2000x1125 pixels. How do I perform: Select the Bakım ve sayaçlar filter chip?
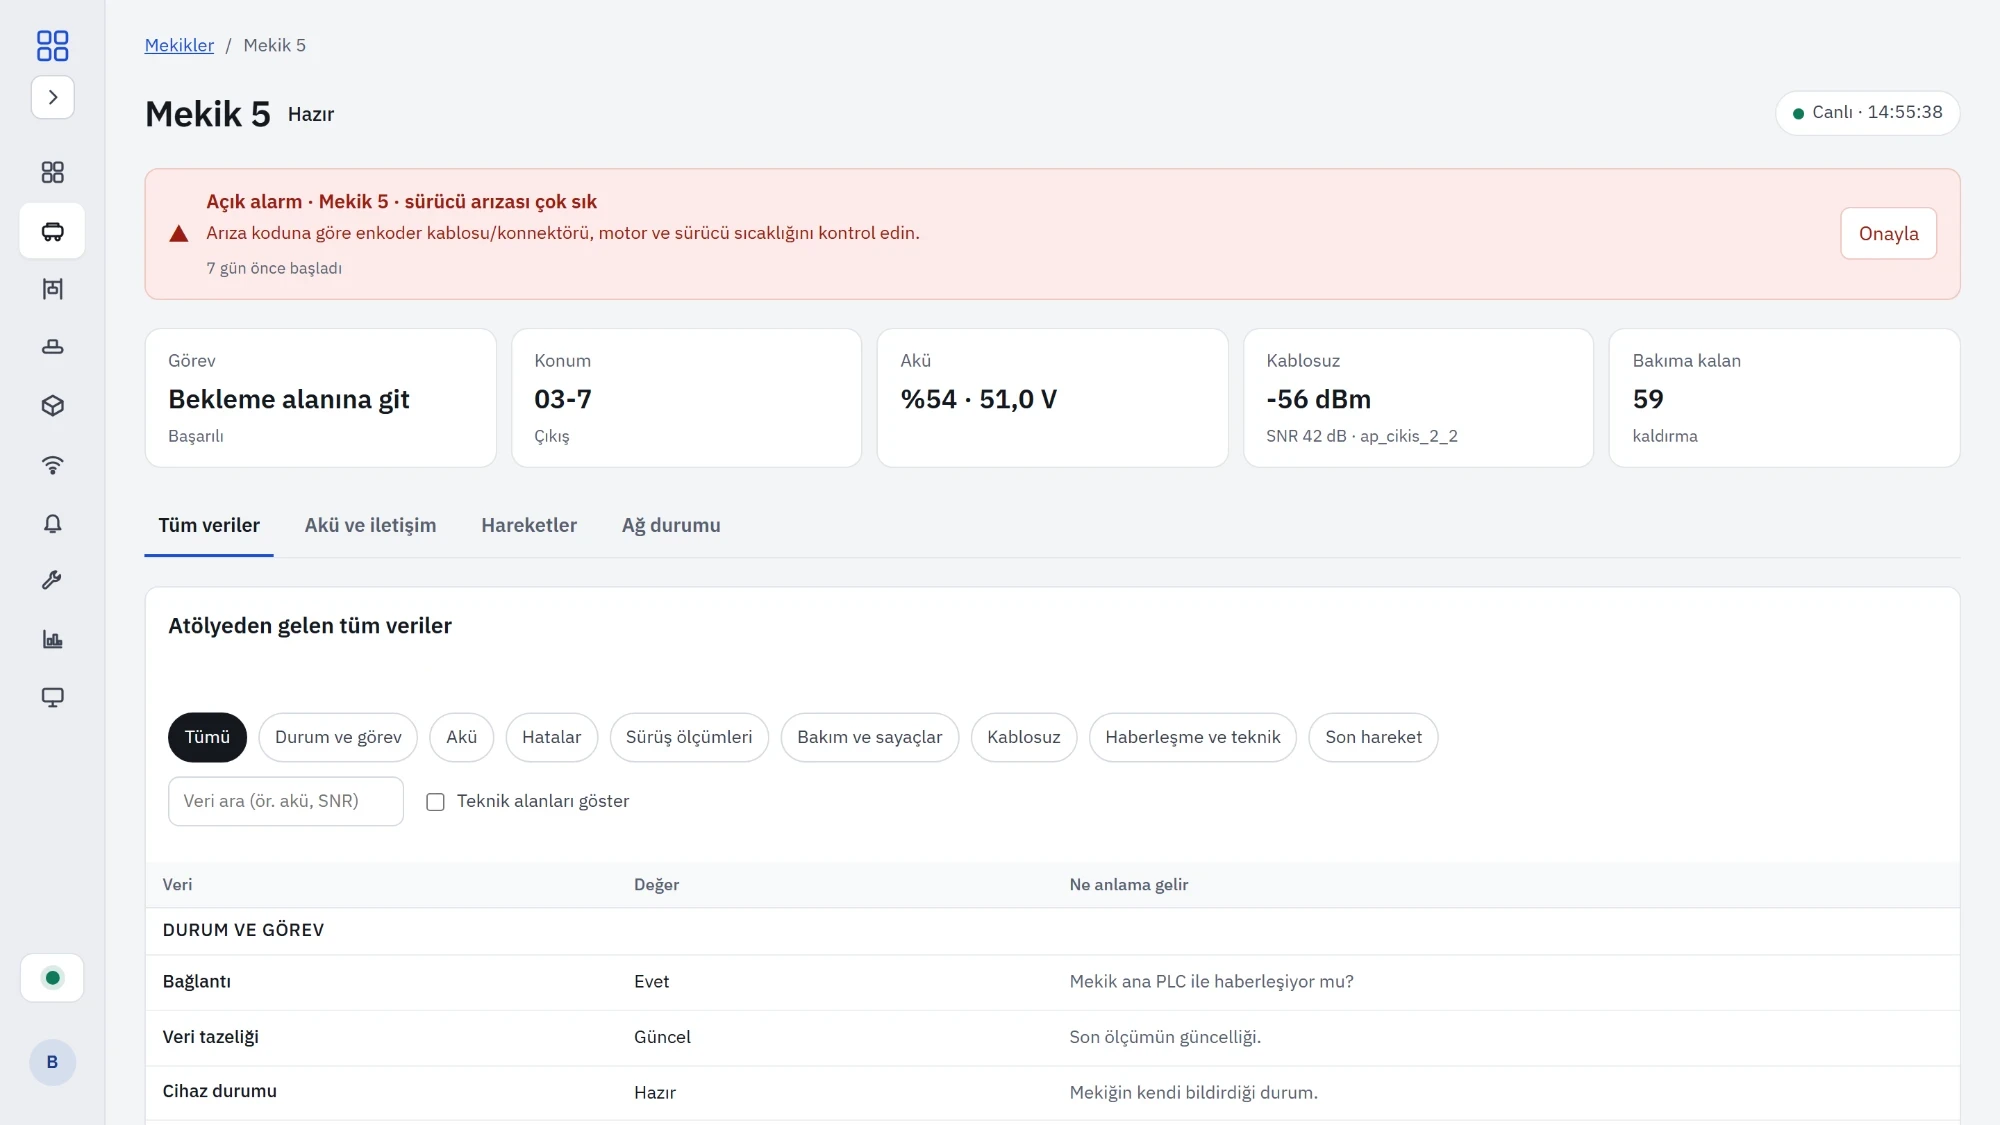click(x=869, y=737)
